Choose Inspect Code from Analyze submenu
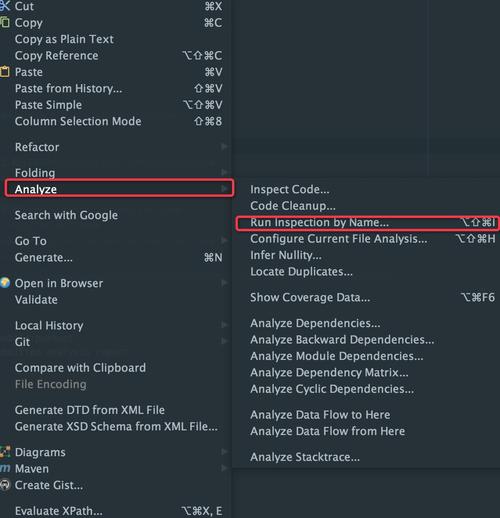This screenshot has height=518, width=500. coord(290,189)
